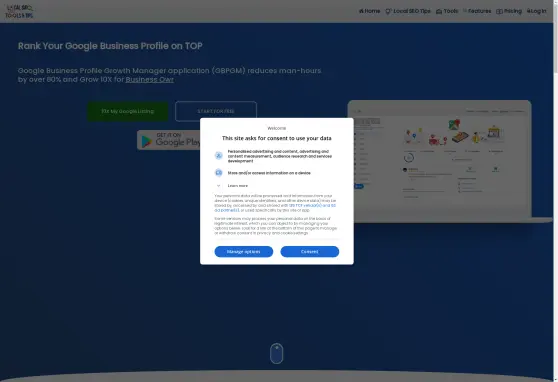Click Log In in the header
This screenshot has width=558, height=382.
[536, 11]
